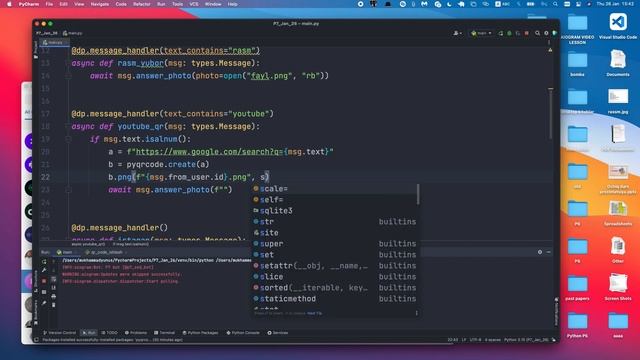Open Version Control tool window tab
640x360 pixels.
(60, 333)
